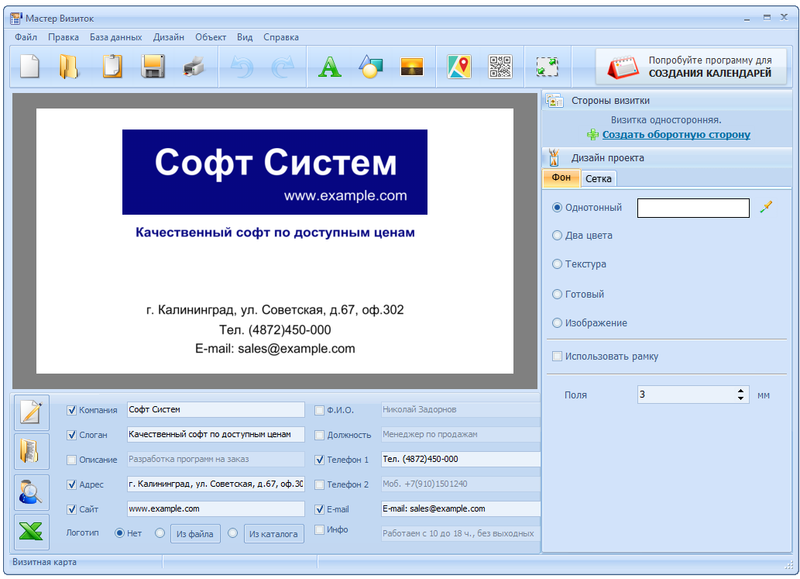Enable the Описание checkbox
This screenshot has height=579, width=800.
[x=71, y=459]
